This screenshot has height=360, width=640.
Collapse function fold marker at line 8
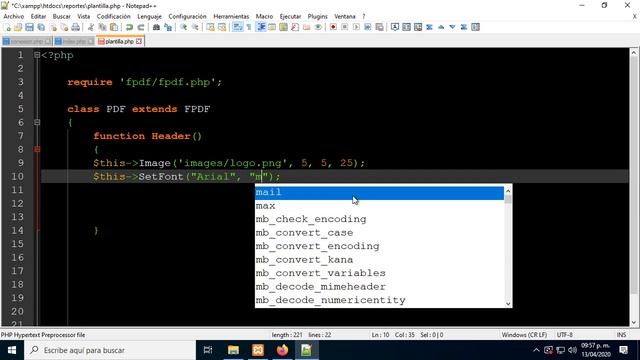[x=37, y=149]
